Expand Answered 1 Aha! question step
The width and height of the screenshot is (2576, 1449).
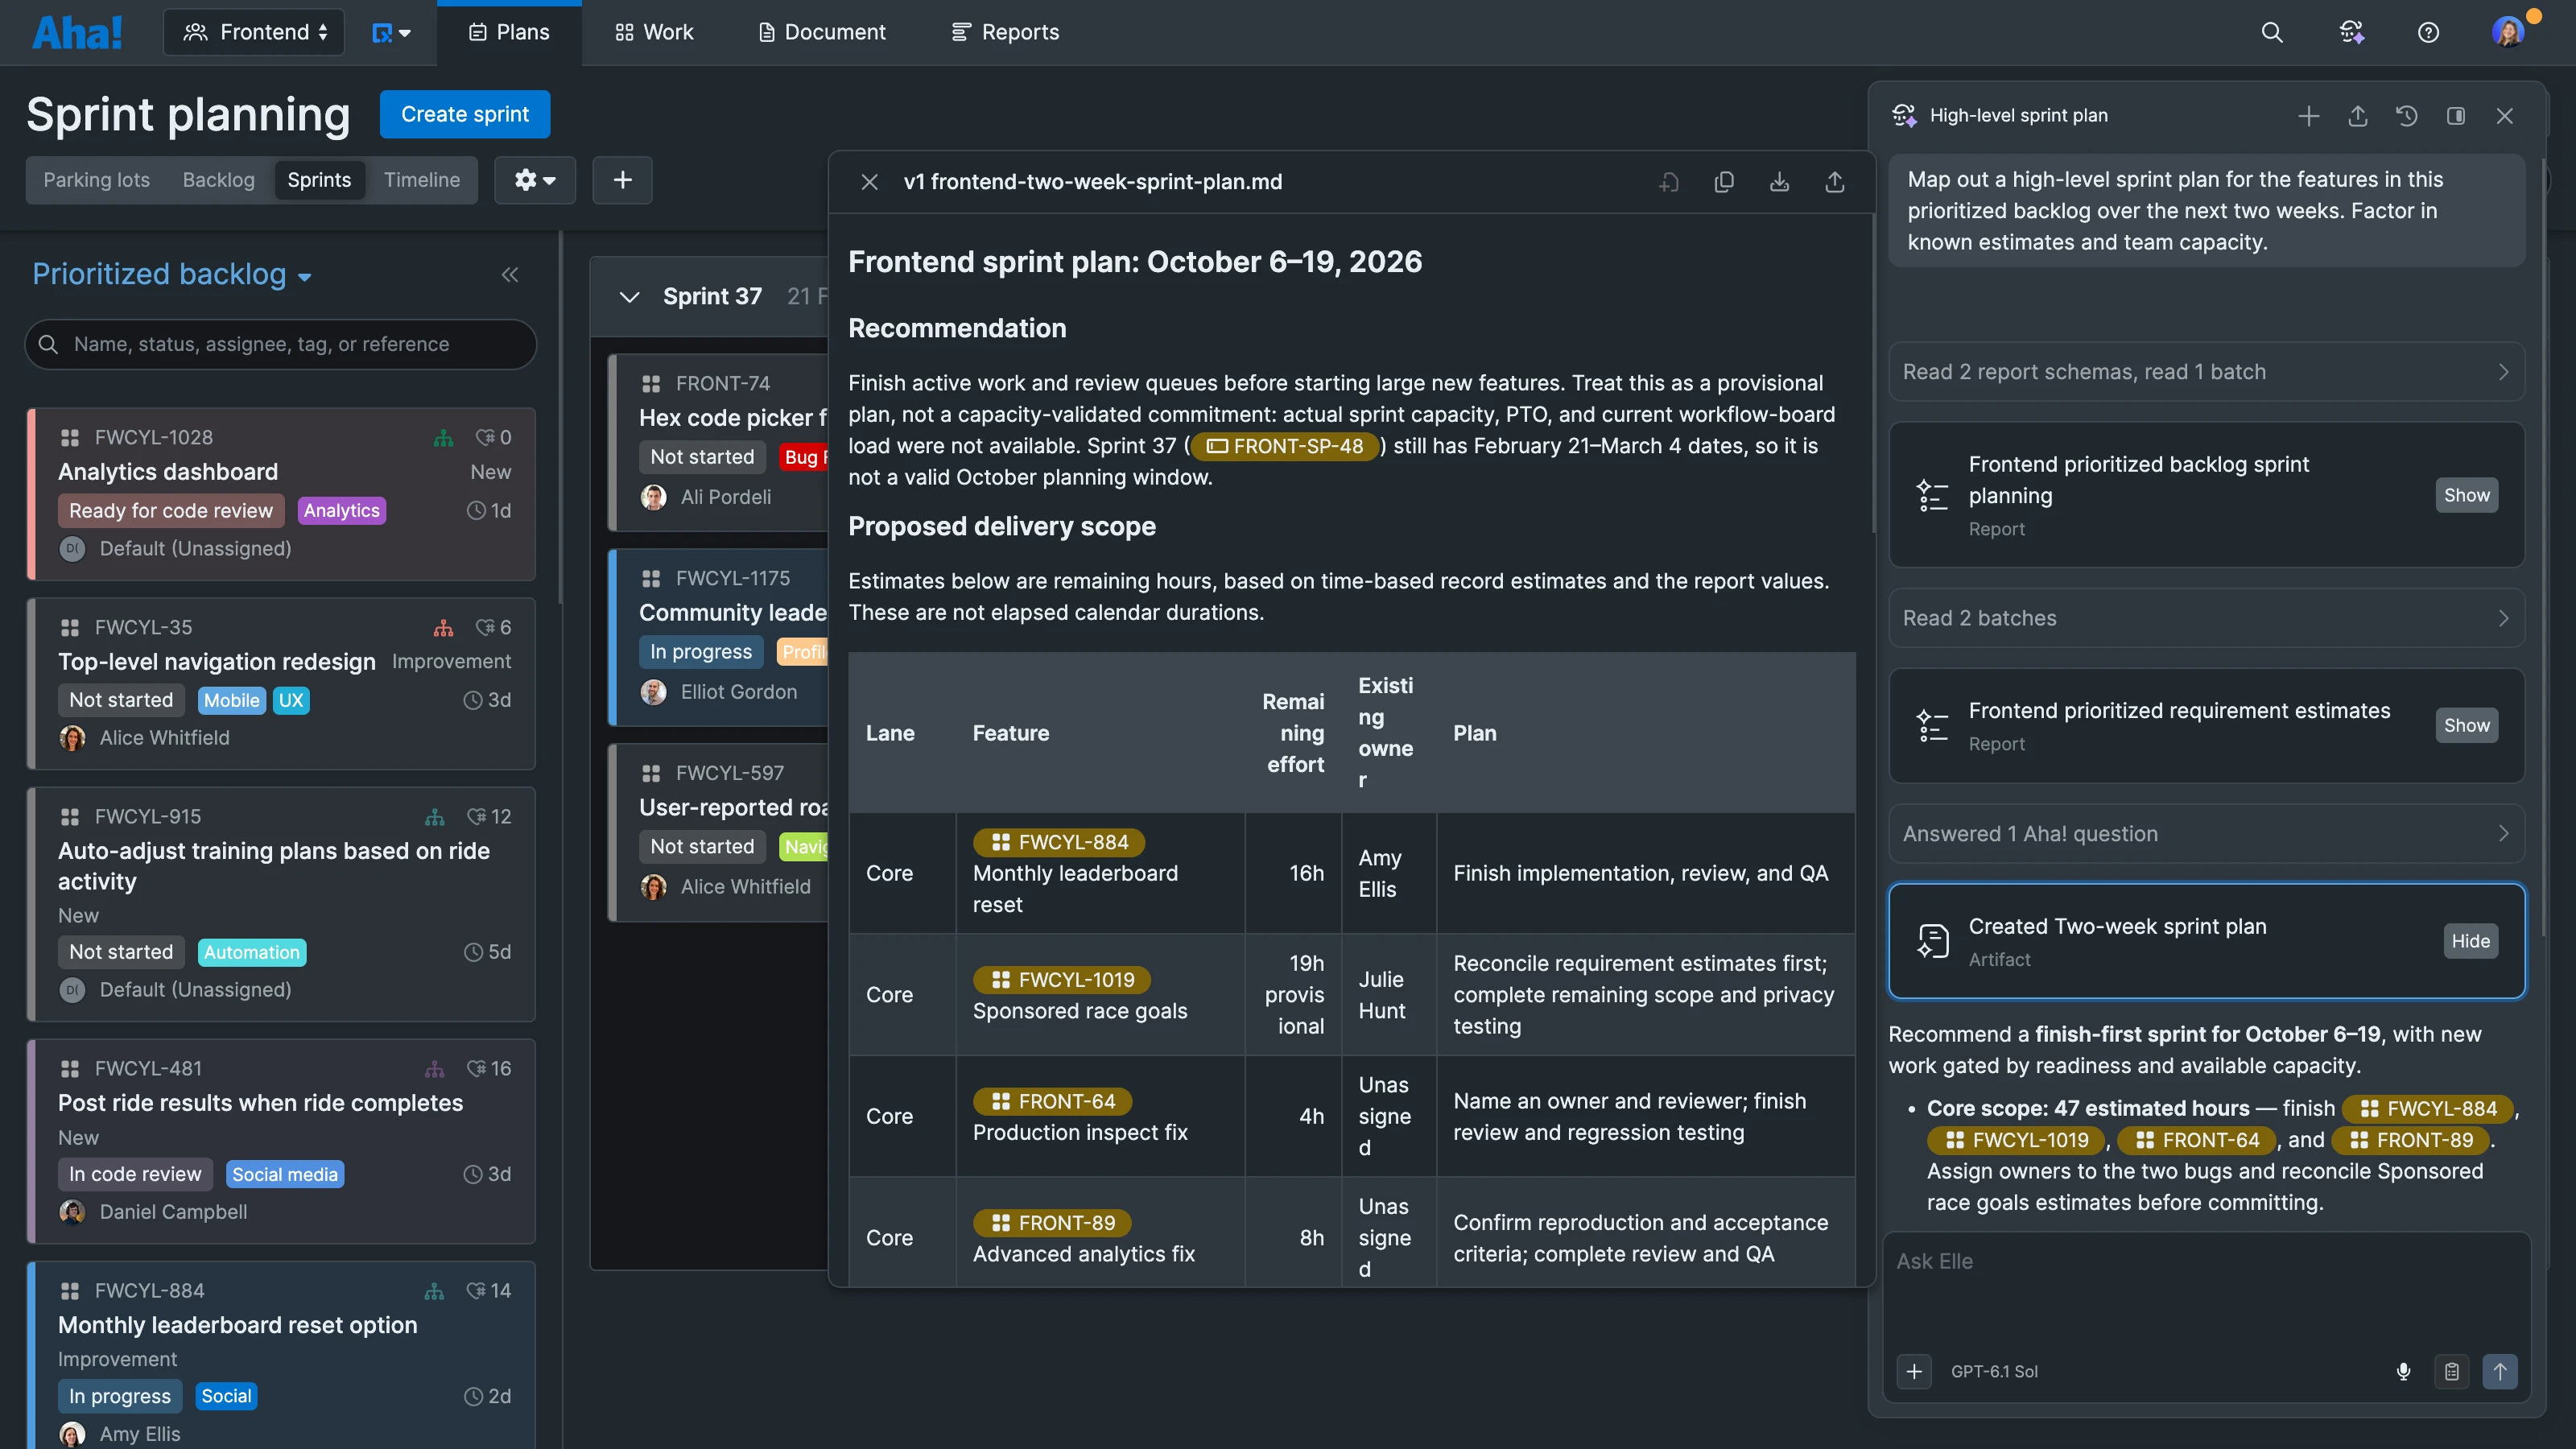[2206, 834]
